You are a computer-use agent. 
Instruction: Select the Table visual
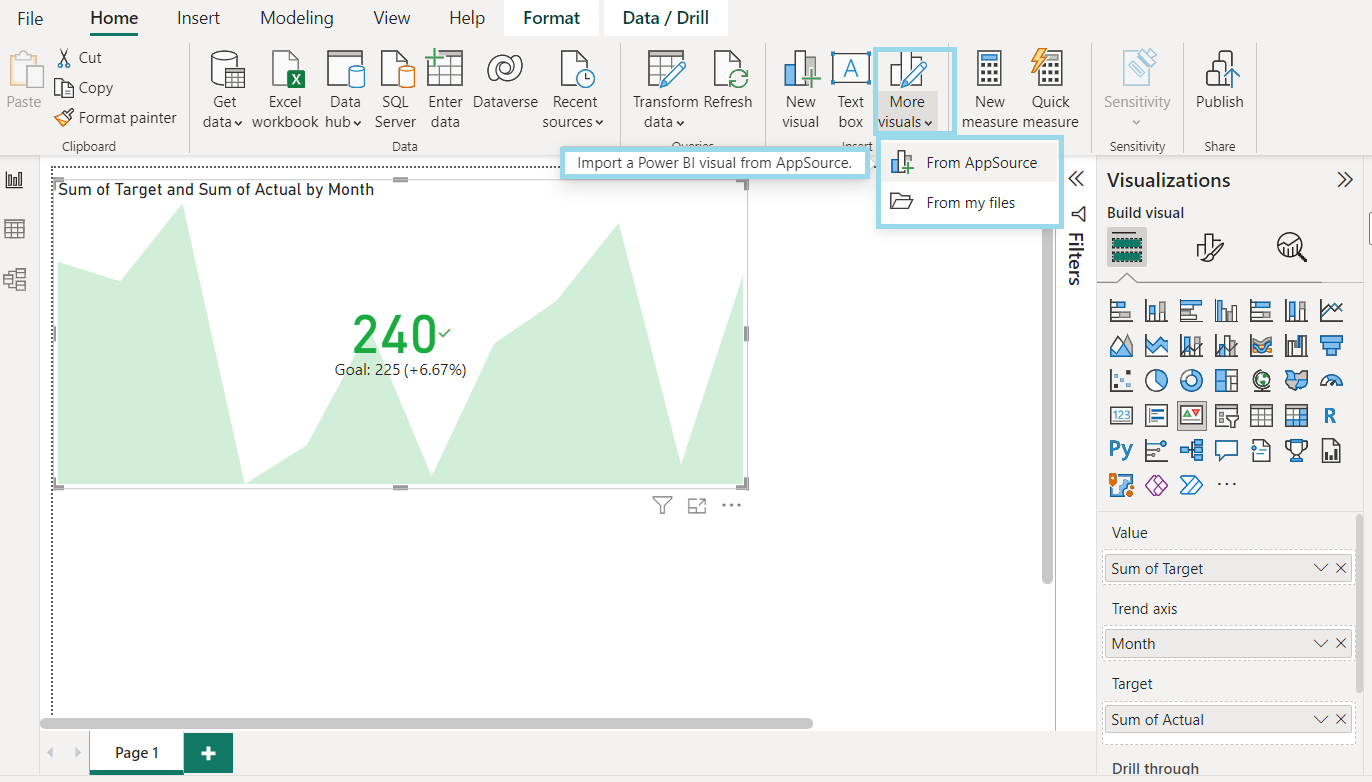point(1261,415)
